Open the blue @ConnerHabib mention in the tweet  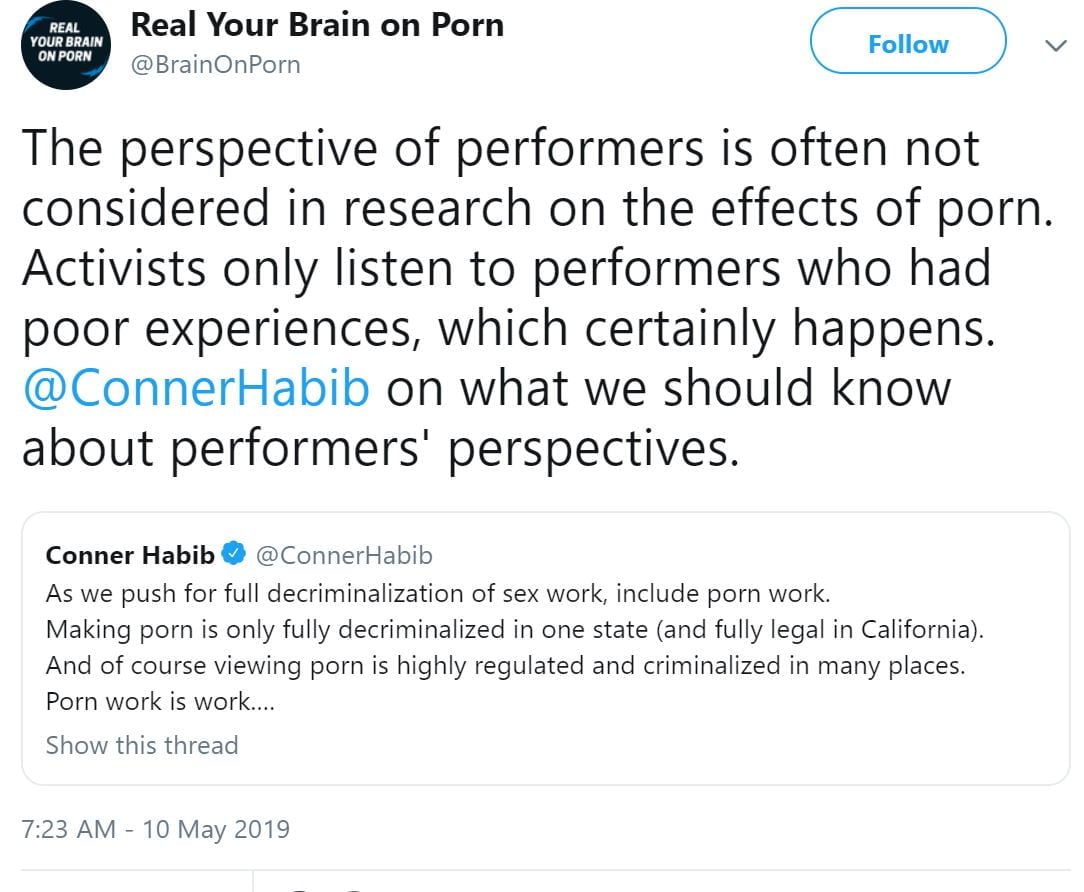click(196, 388)
